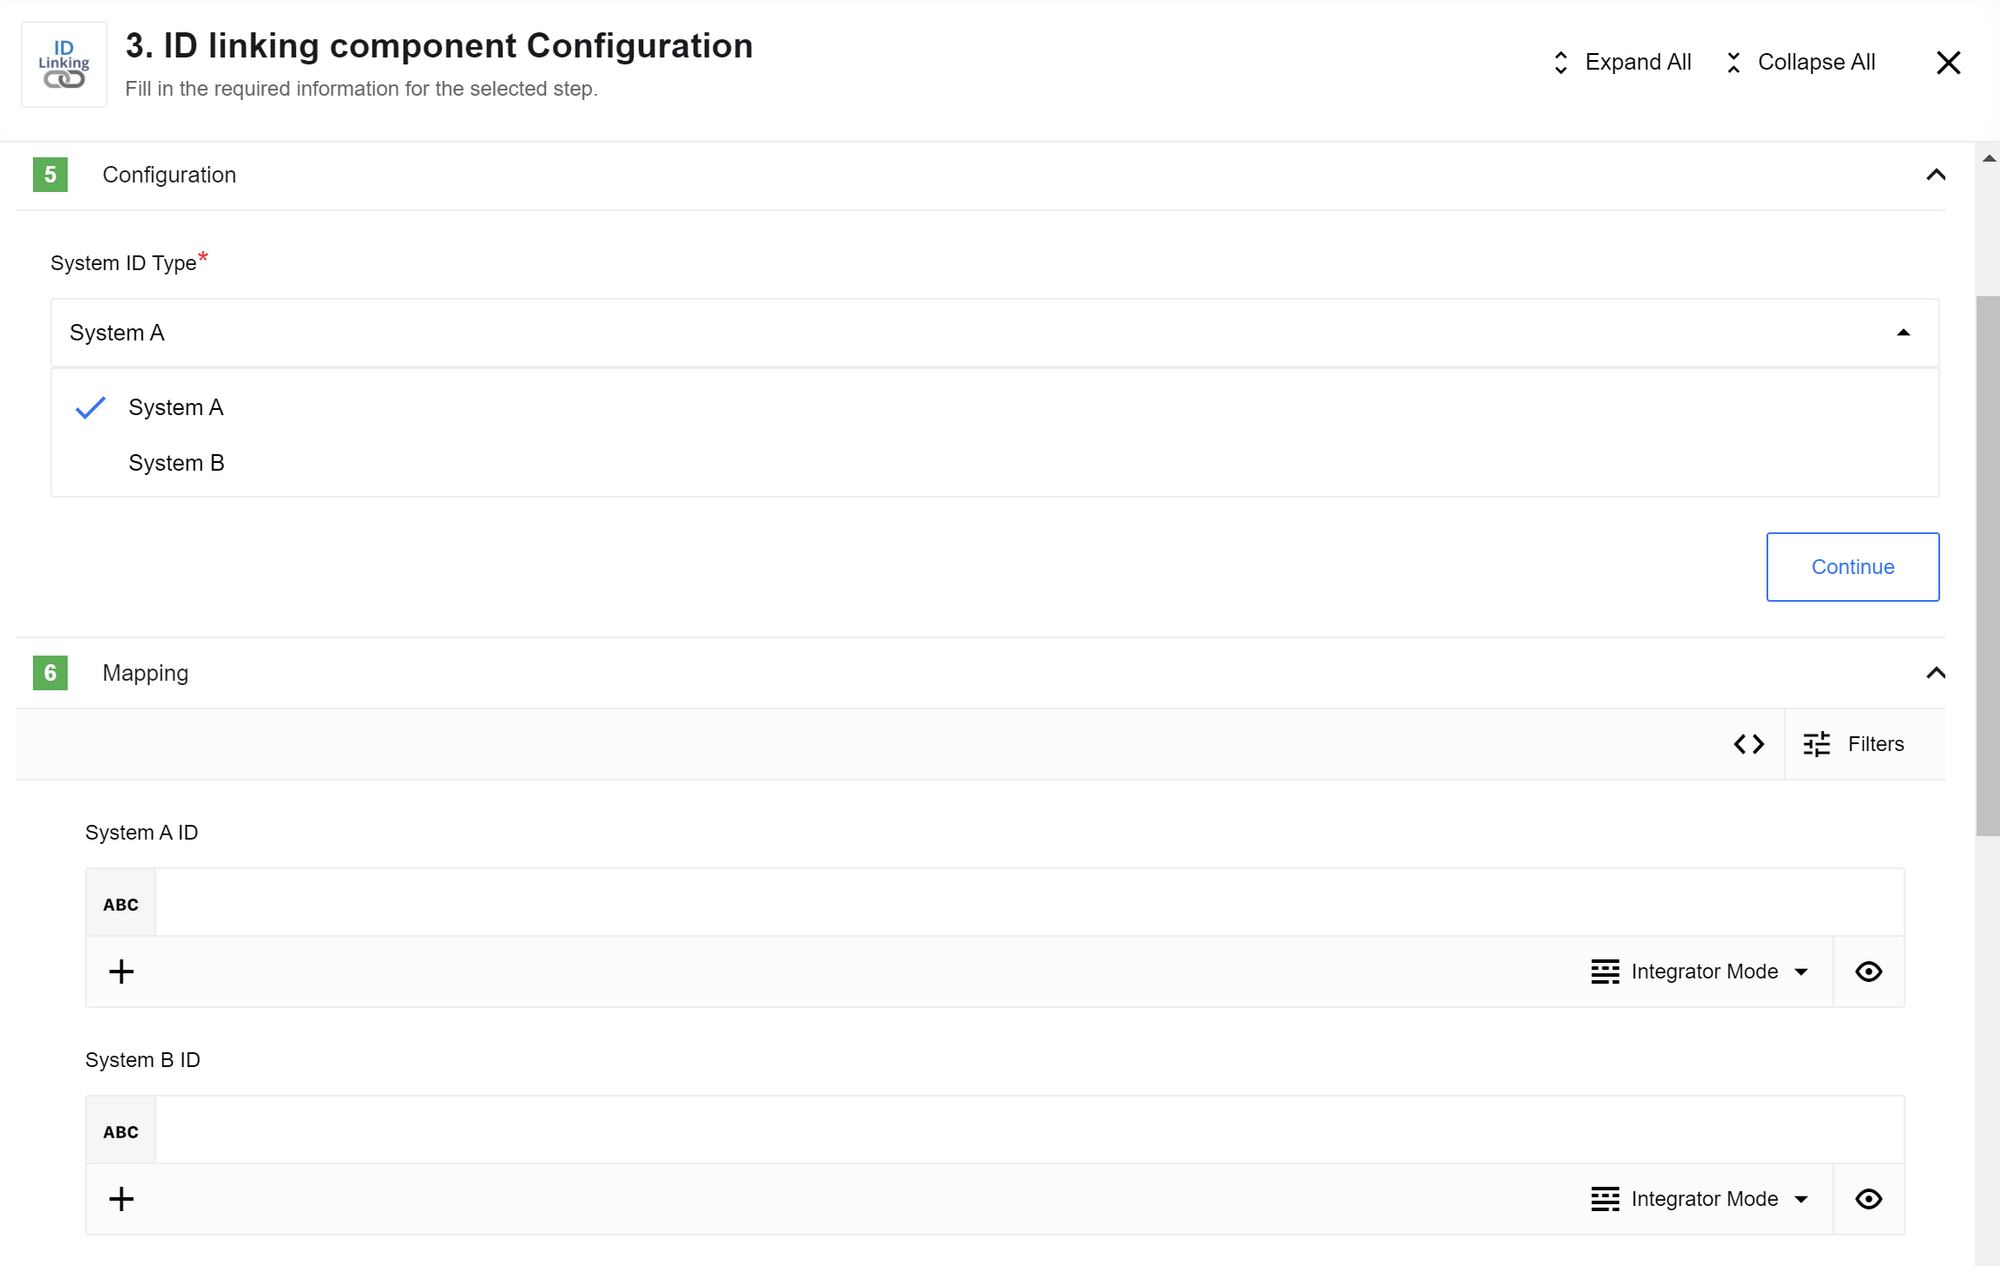
Task: Close the configuration panel with the X
Action: pos(1948,63)
